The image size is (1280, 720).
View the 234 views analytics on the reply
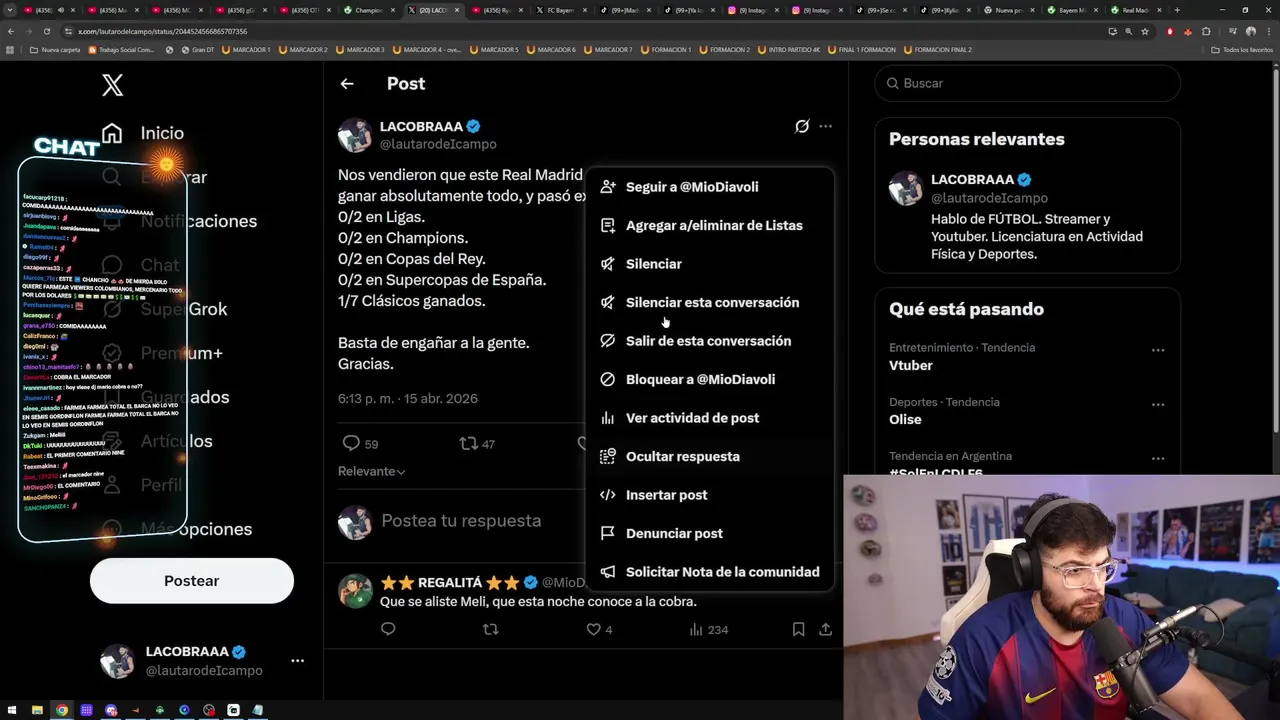pos(708,629)
